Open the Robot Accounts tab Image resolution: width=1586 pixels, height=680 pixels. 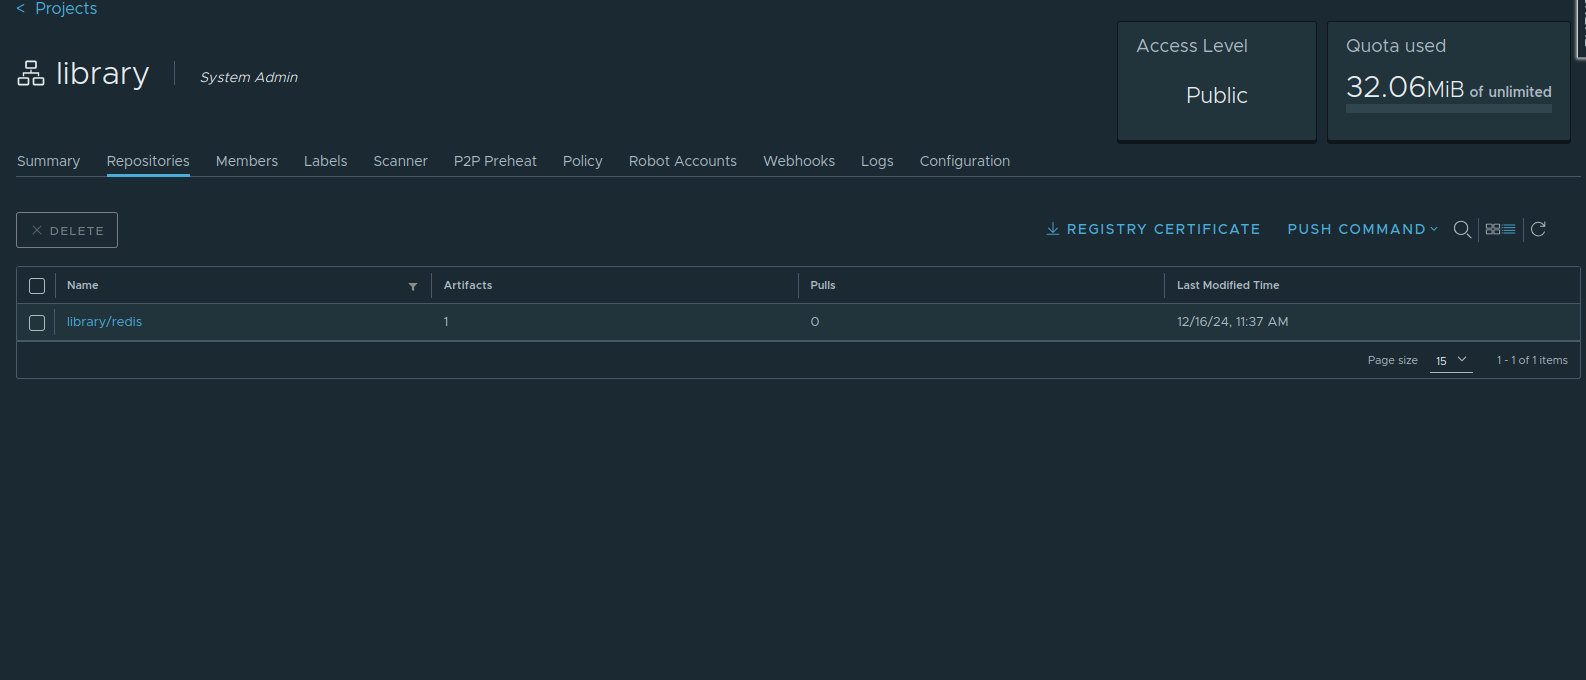[682, 161]
